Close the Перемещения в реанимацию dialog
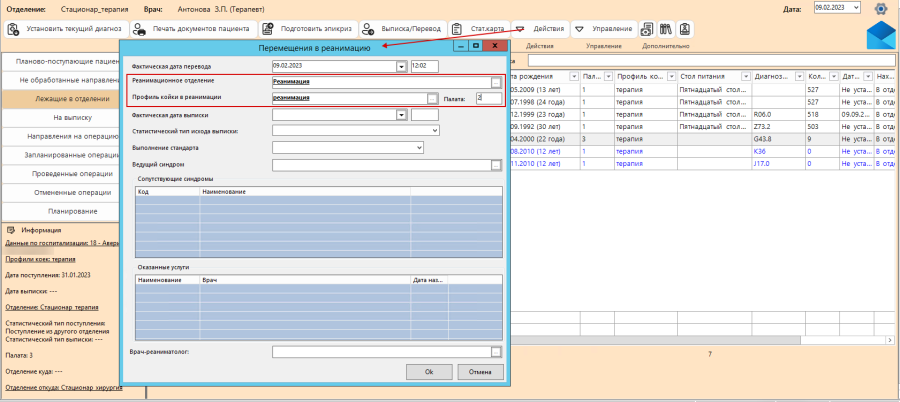The image size is (900, 402). [x=494, y=45]
